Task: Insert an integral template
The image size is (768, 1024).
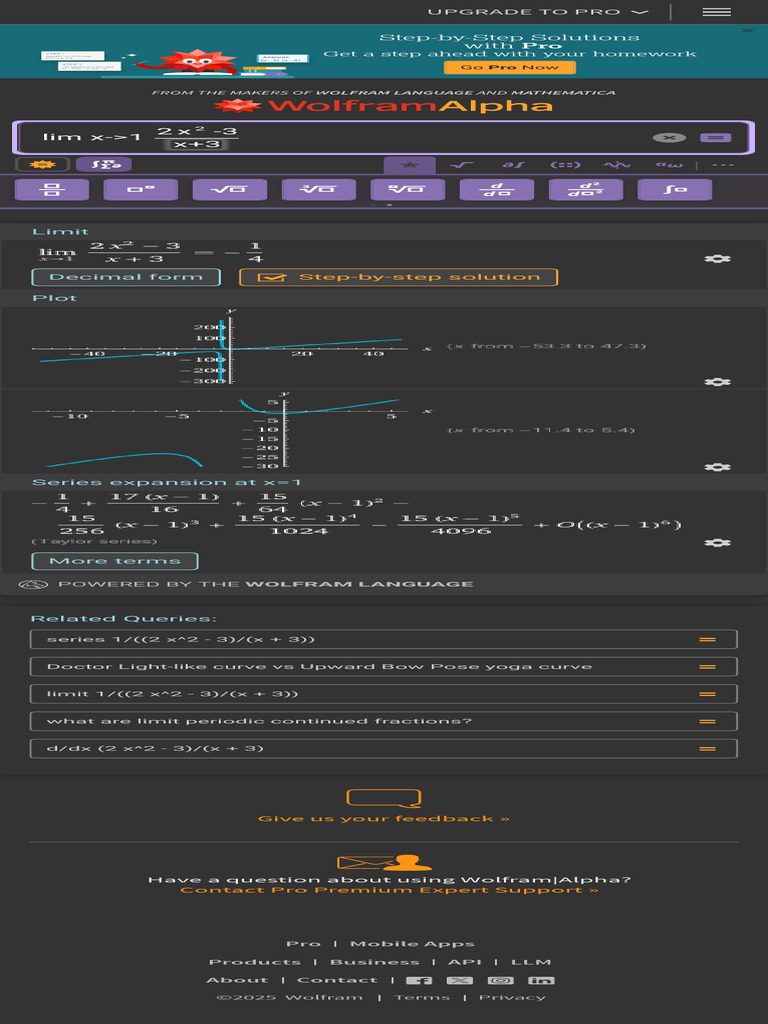Action: [675, 189]
